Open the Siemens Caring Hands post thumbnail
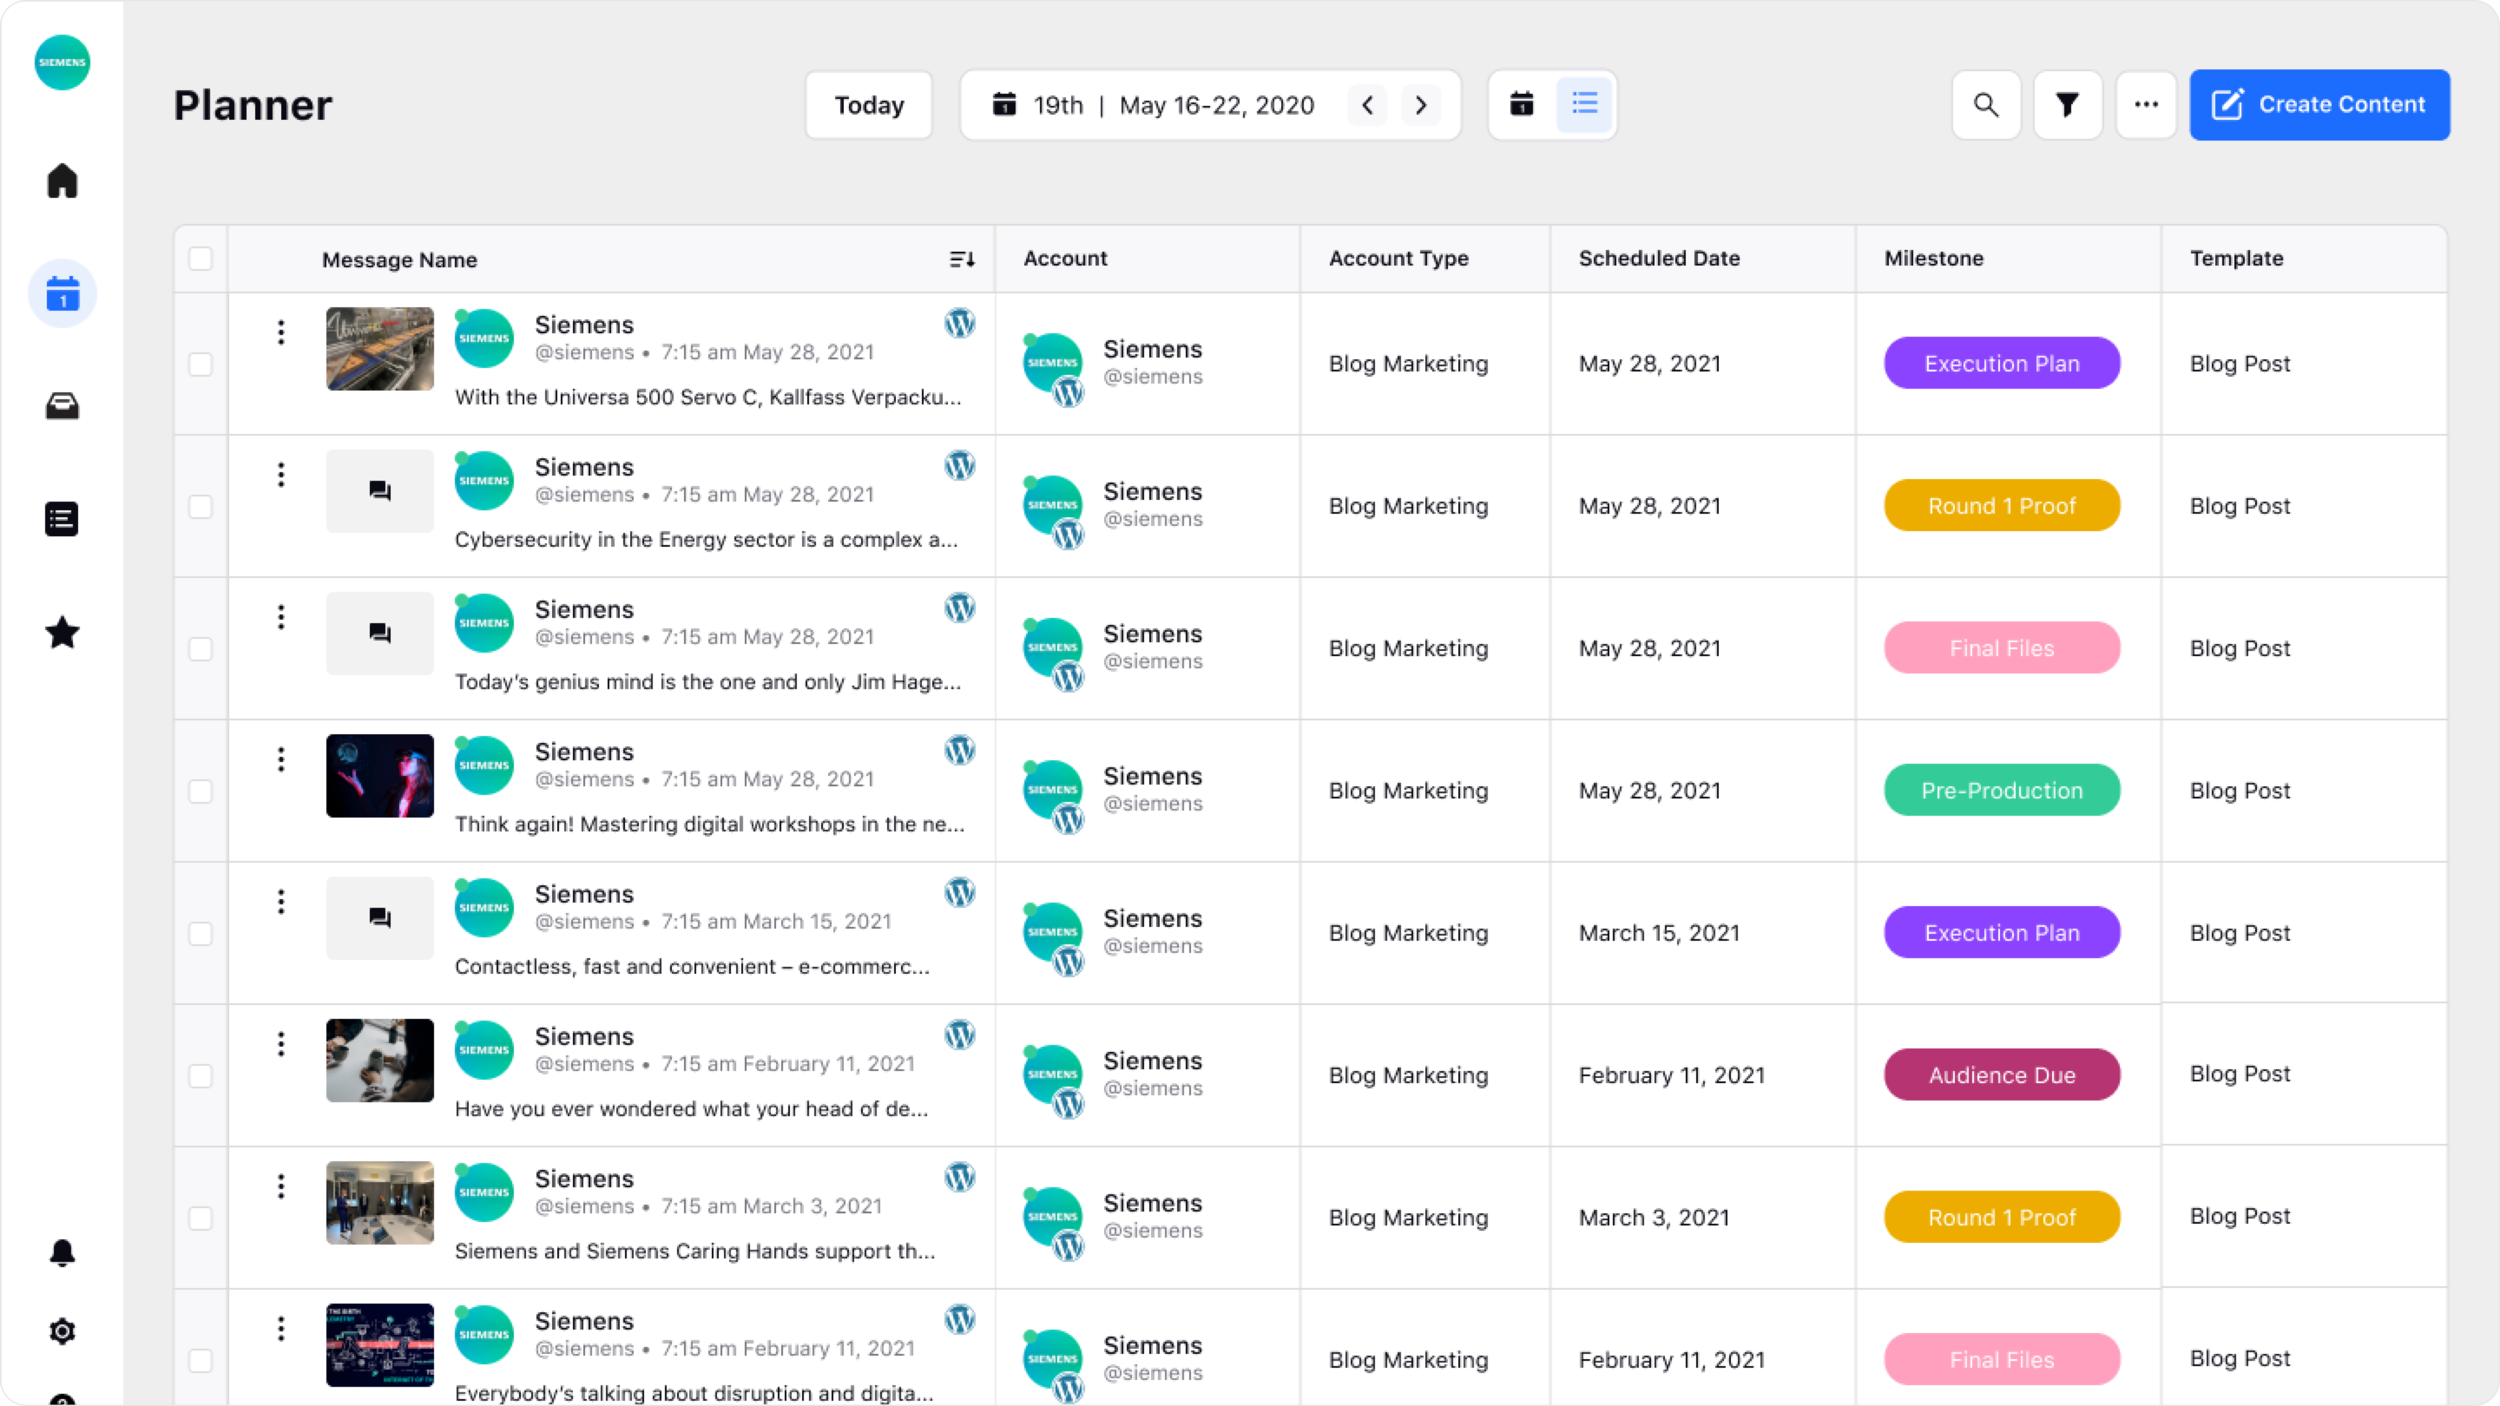The height and width of the screenshot is (1406, 2500). pos(380,1202)
